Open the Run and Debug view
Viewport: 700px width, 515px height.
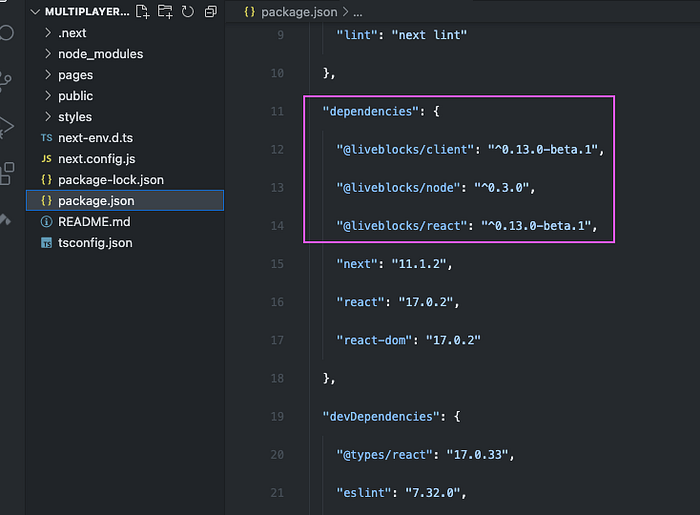point(6,127)
